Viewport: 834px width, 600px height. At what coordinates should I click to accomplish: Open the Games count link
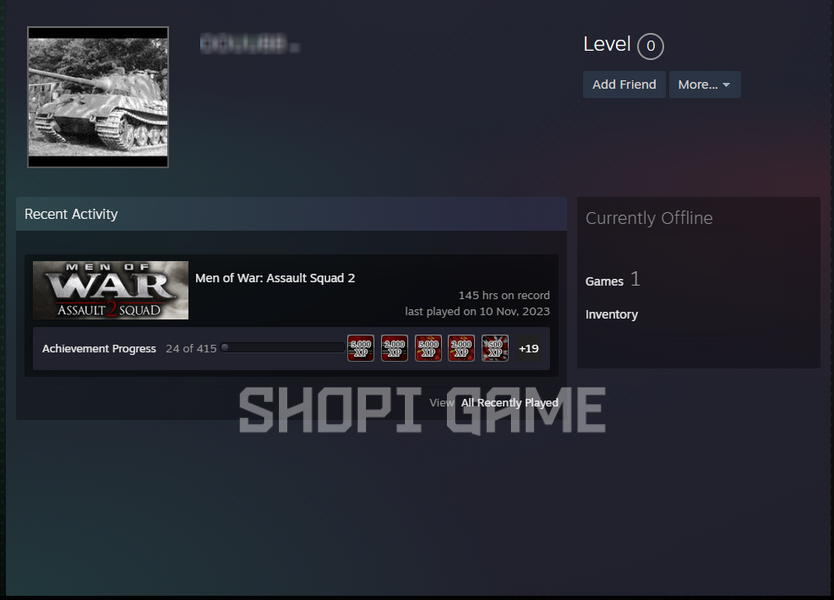[612, 280]
